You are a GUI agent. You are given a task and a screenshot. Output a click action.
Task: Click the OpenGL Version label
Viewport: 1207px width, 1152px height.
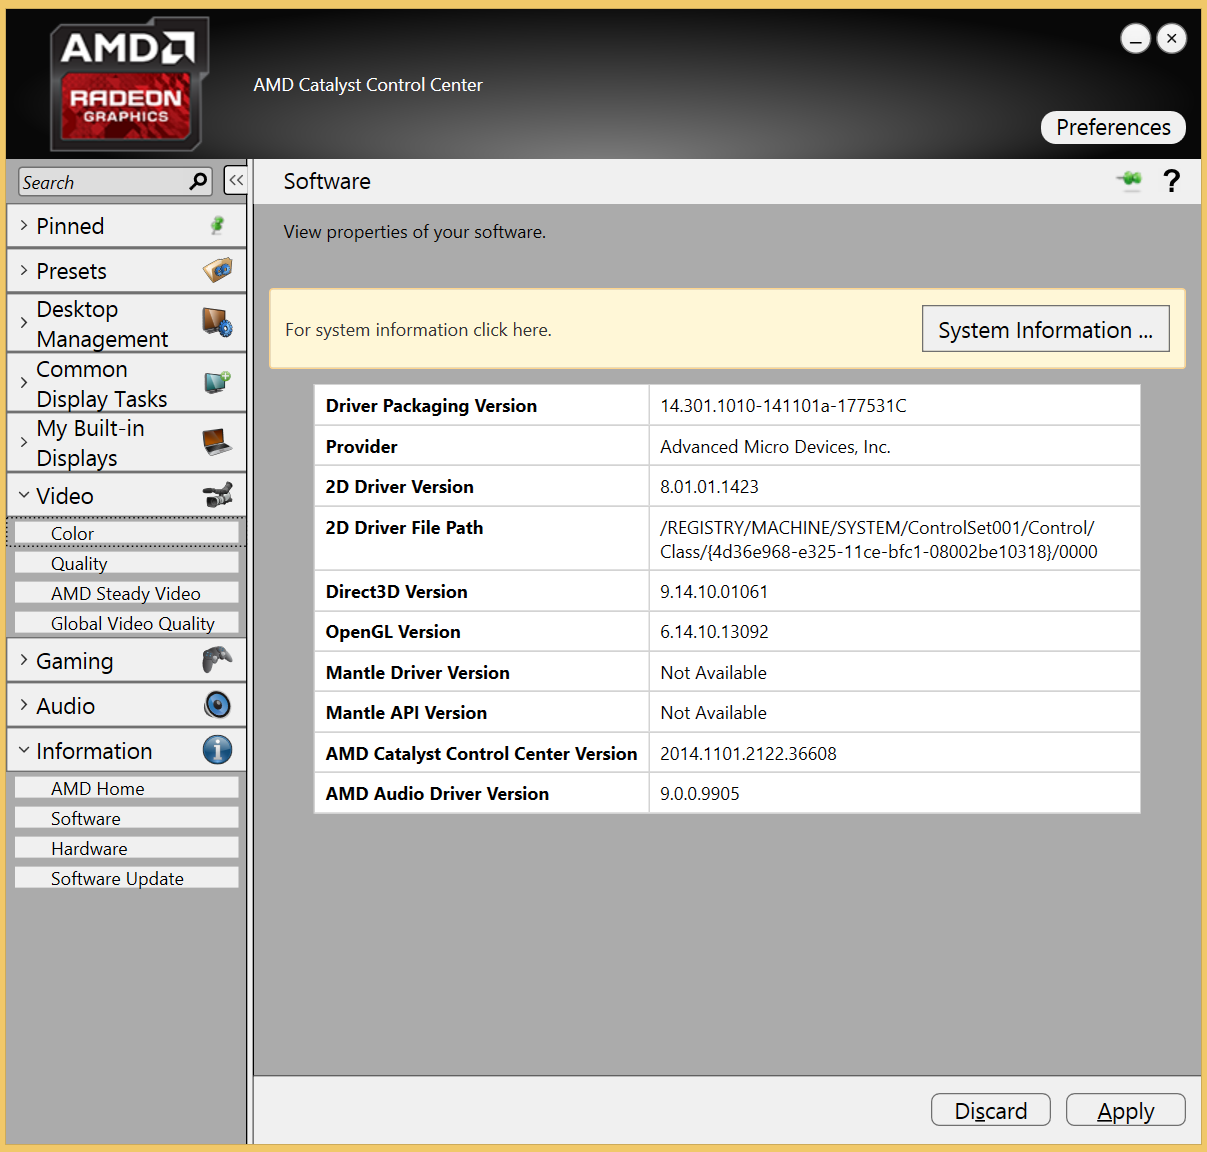pos(393,631)
